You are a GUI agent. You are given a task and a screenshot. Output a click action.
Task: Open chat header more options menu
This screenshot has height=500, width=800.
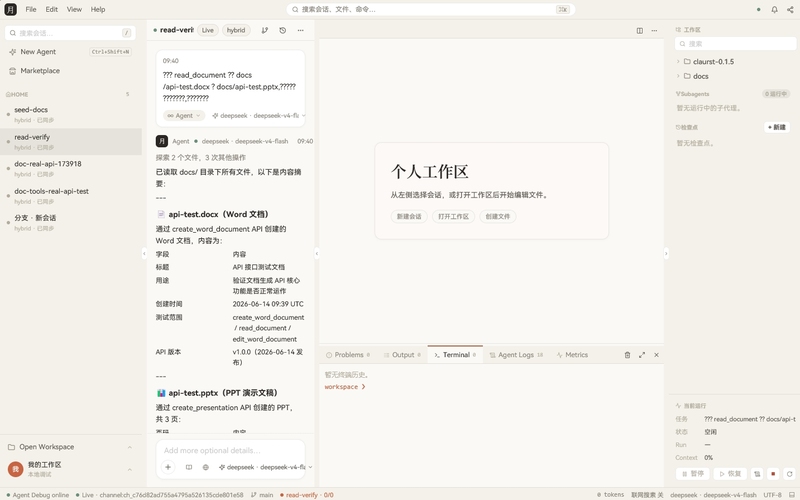301,30
